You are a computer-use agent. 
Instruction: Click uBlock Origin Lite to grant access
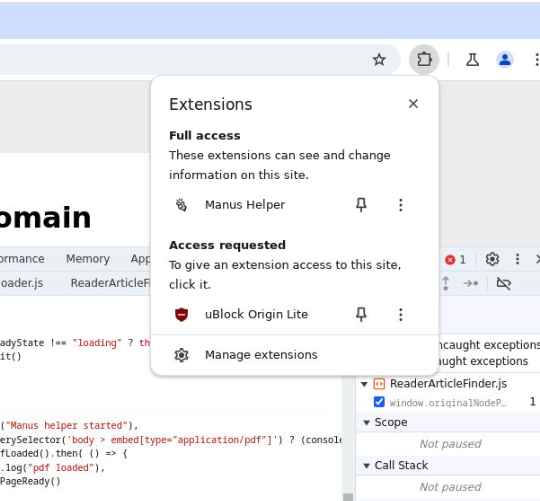click(x=256, y=314)
